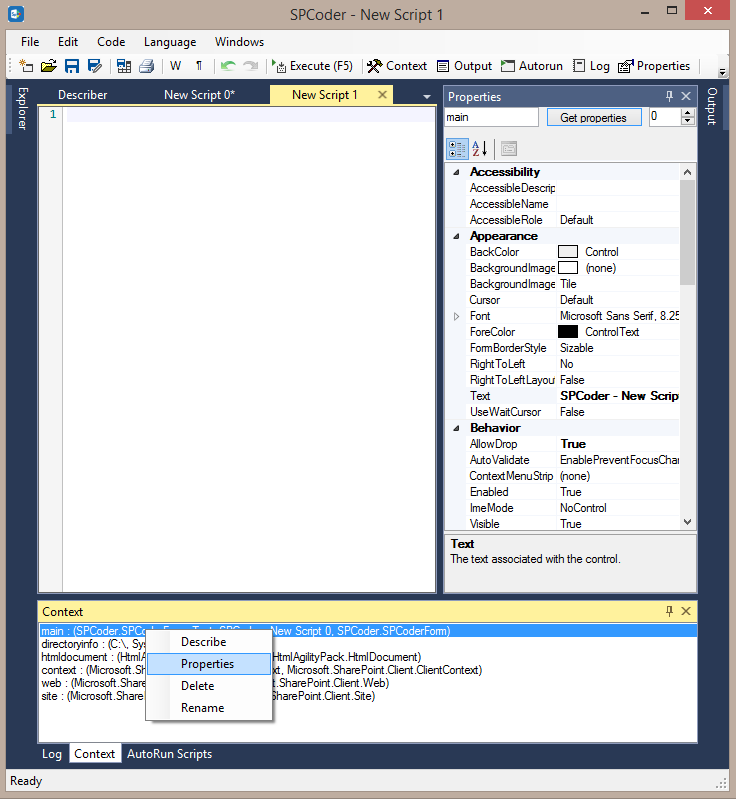The width and height of the screenshot is (736, 799).
Task: Pin the Context panel
Action: coord(669,611)
